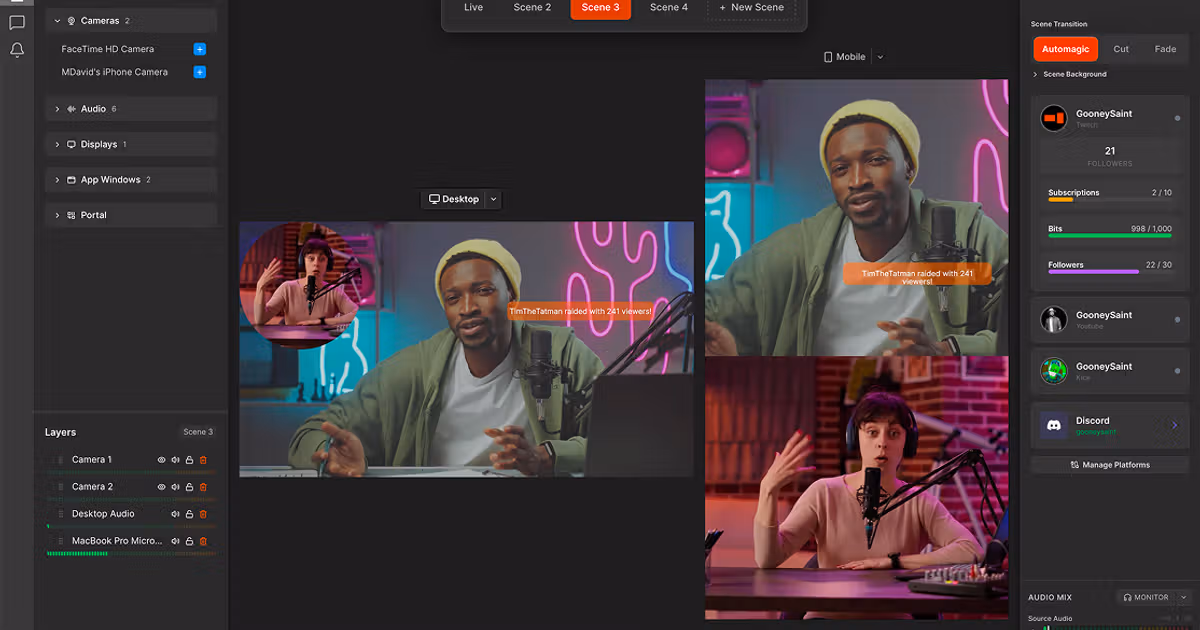The width and height of the screenshot is (1200, 630).
Task: Open the Desktop preview dropdown arrow
Action: point(493,200)
